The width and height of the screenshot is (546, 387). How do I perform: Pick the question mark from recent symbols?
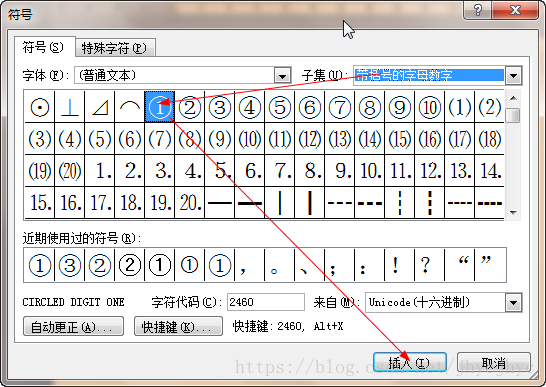pos(429,265)
